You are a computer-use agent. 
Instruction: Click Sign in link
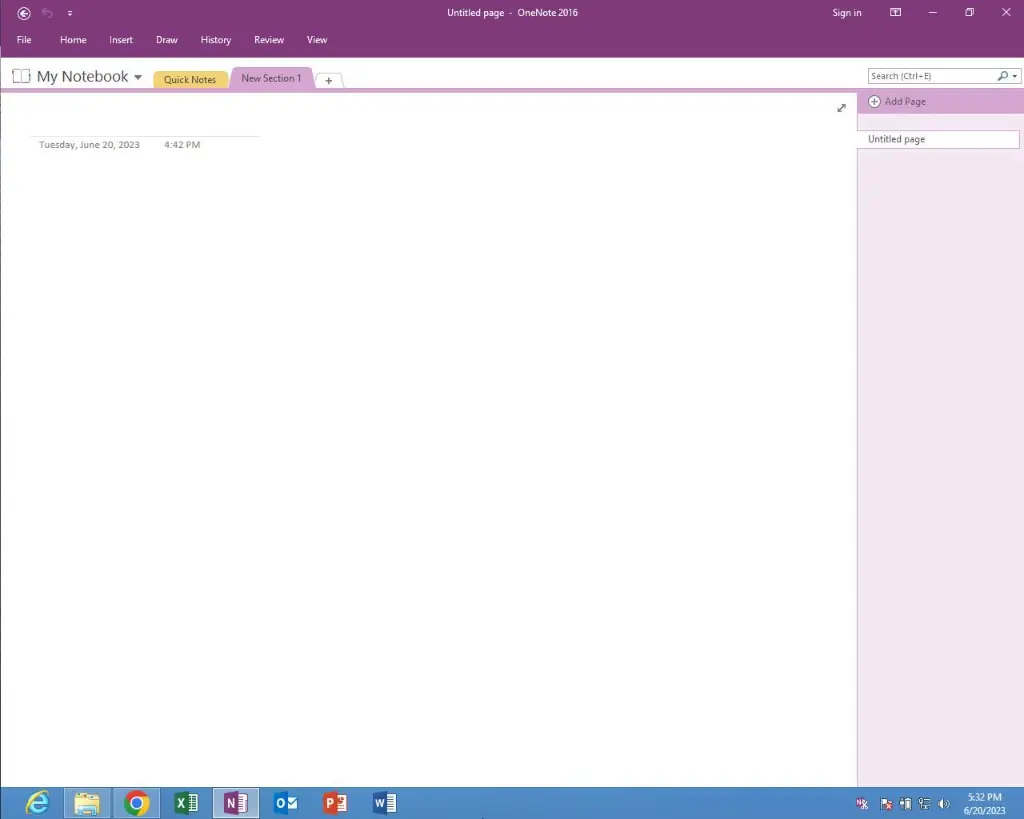coord(846,13)
